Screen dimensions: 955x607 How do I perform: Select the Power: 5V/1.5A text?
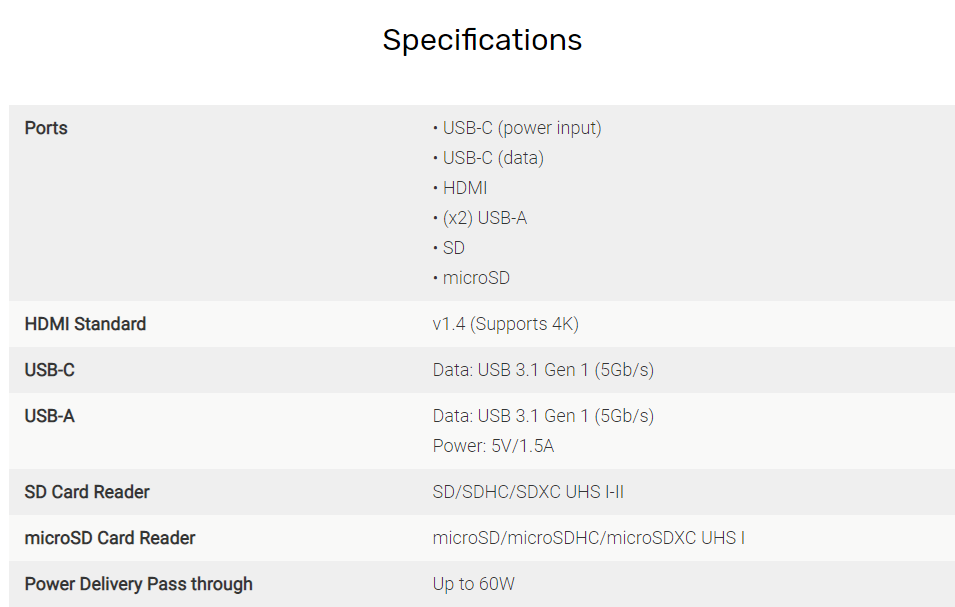pos(493,446)
